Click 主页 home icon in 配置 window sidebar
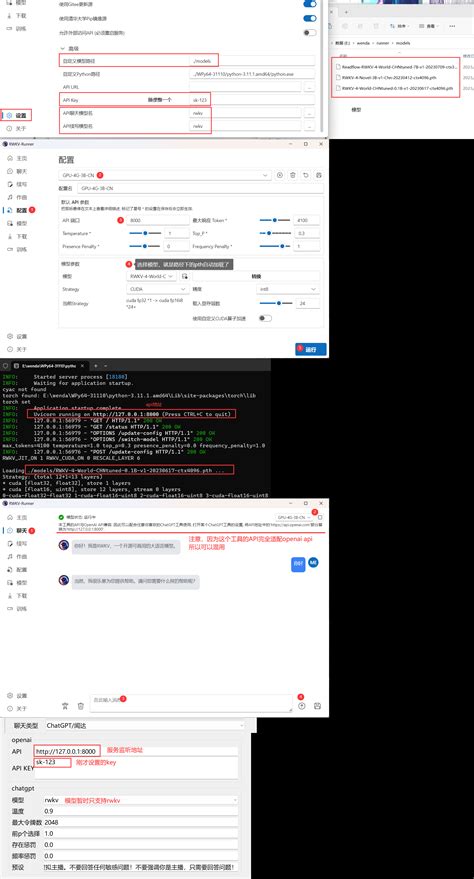The width and height of the screenshot is (474, 879). (x=10, y=158)
